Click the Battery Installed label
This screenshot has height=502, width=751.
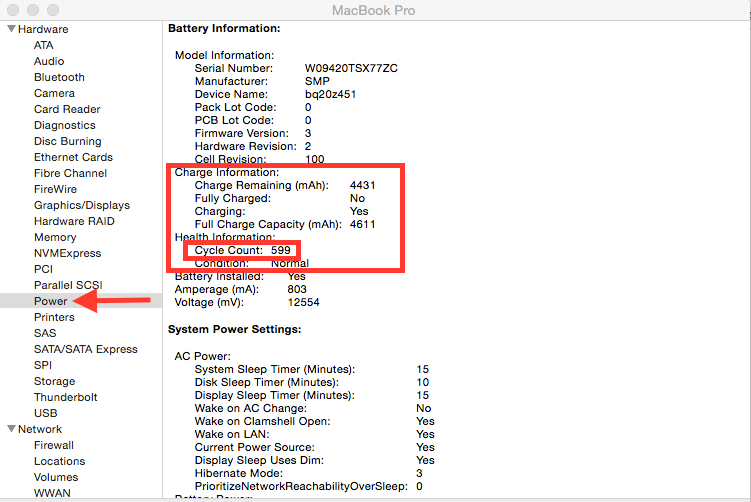219,276
